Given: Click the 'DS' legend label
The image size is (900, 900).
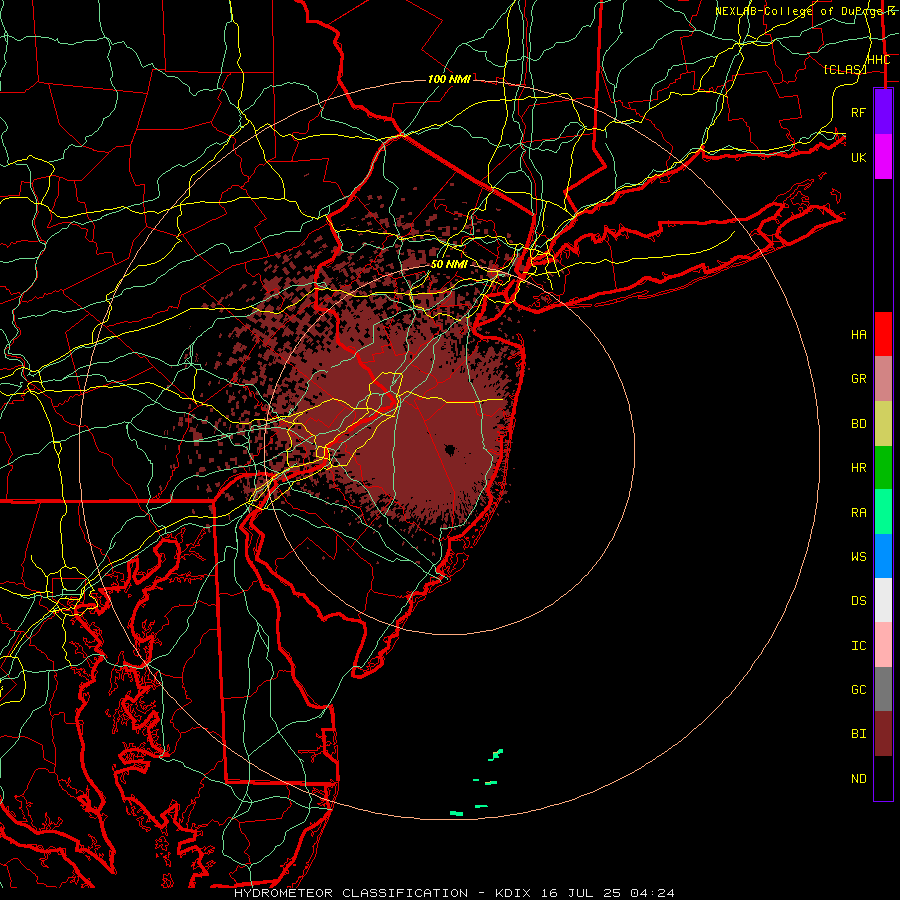Looking at the screenshot, I should [859, 601].
